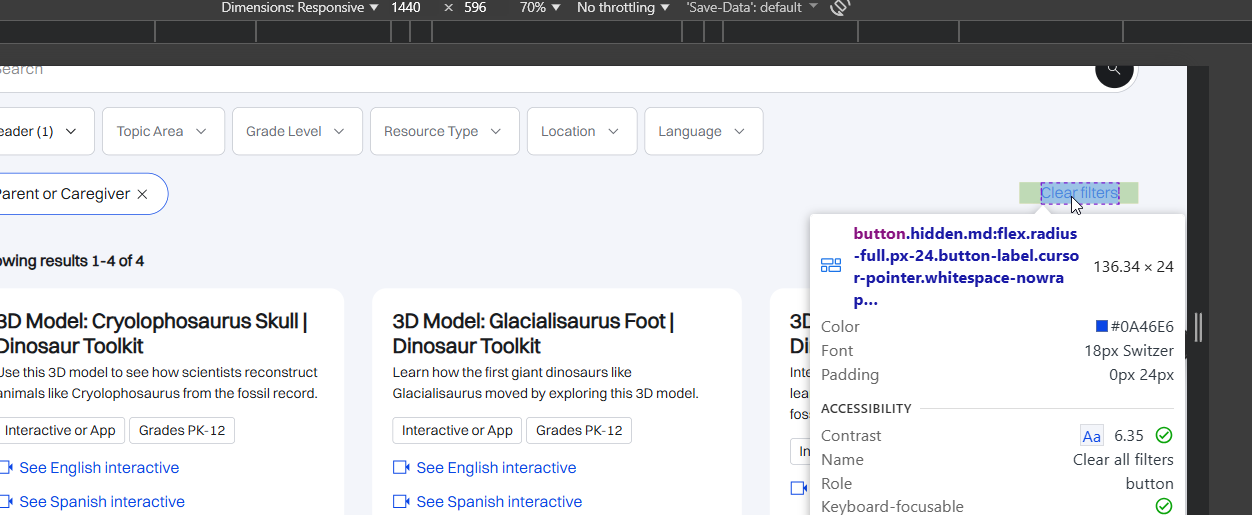Click the Aa contrast icon in tooltip
The image size is (1252, 515).
tap(1091, 436)
